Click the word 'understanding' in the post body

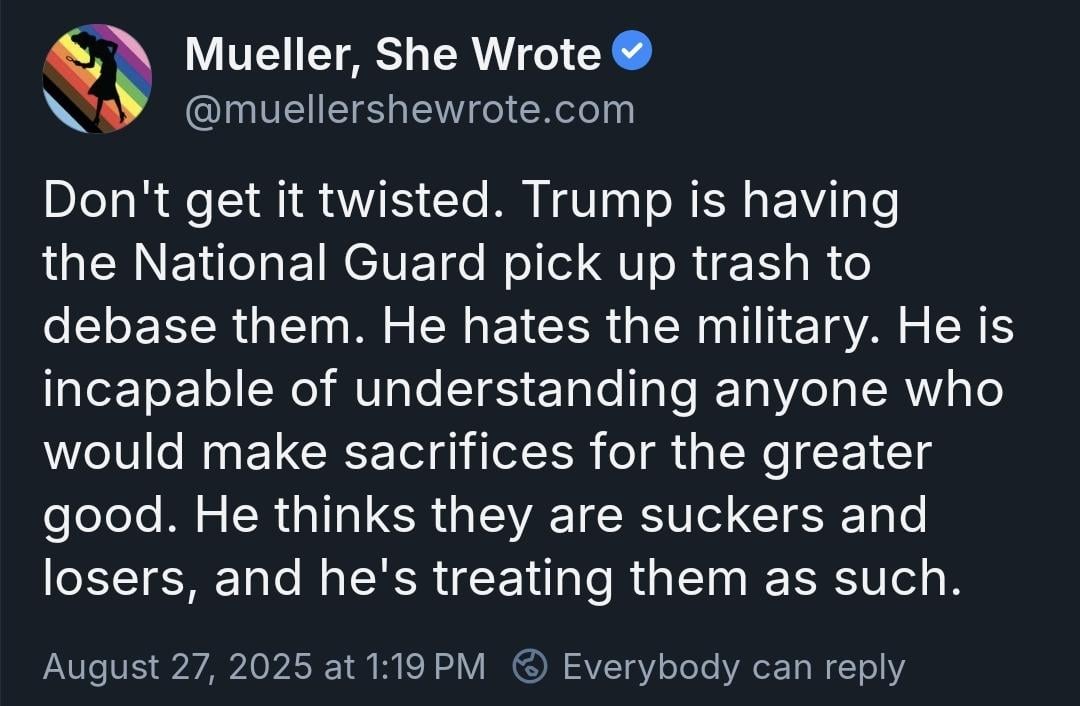(526, 389)
